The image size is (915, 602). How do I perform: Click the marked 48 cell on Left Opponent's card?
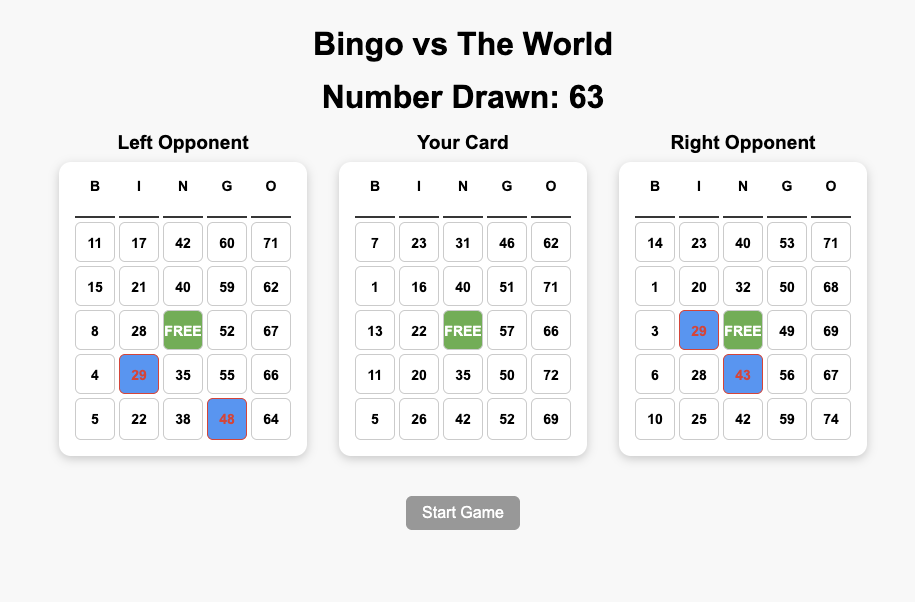(x=226, y=419)
